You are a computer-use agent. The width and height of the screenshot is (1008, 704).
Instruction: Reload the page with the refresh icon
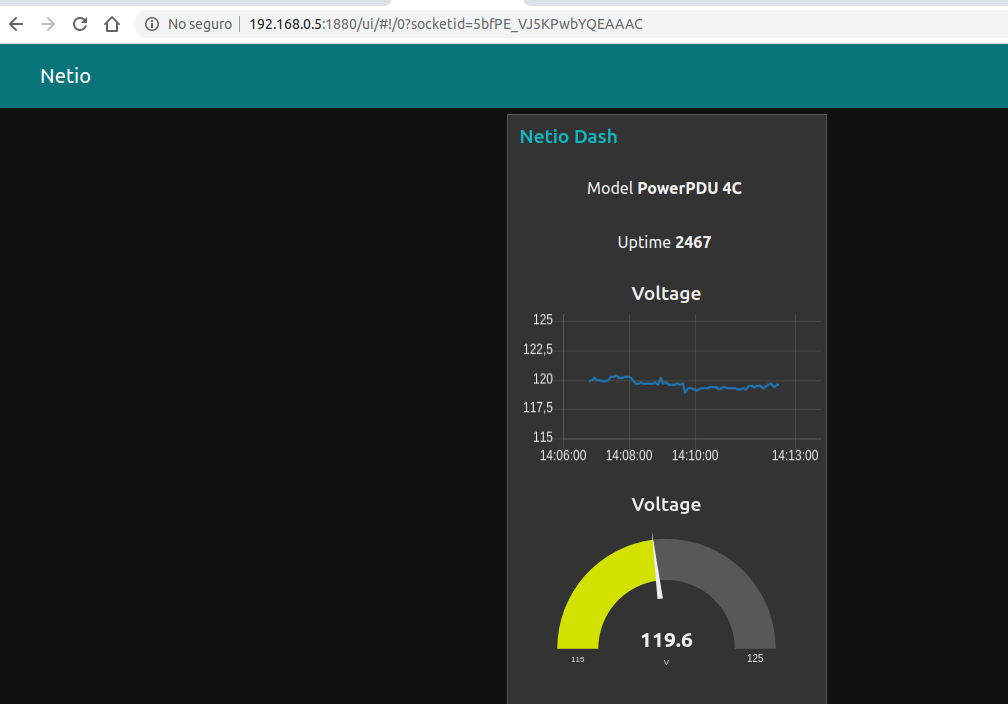click(80, 24)
